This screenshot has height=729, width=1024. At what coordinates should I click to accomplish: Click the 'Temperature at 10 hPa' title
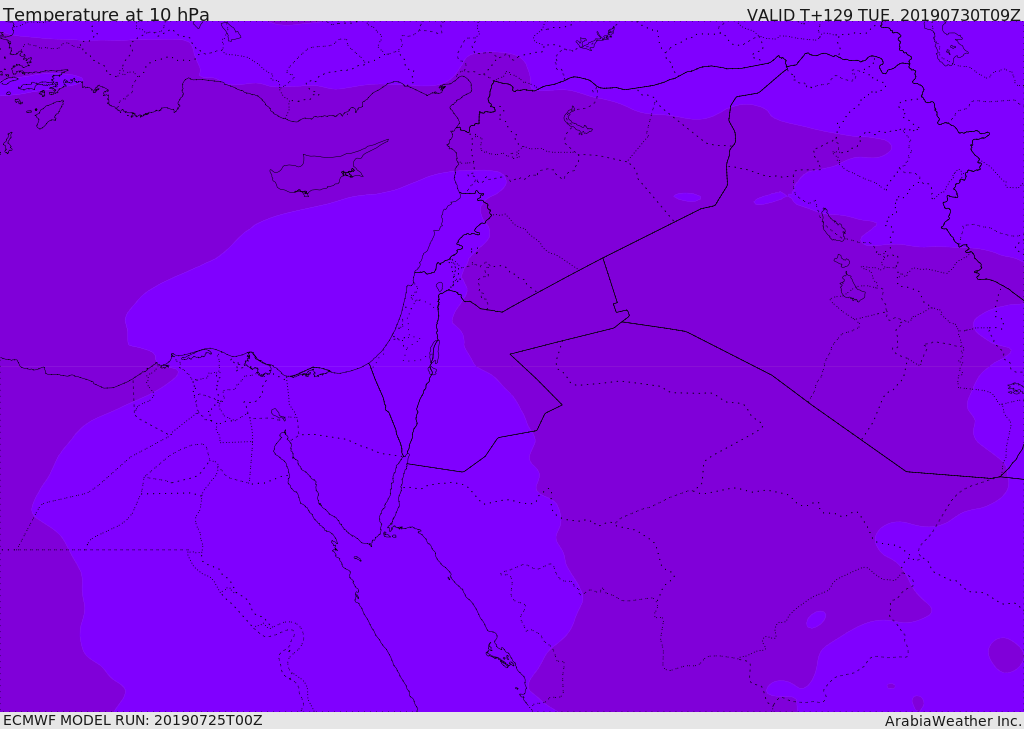coord(106,14)
